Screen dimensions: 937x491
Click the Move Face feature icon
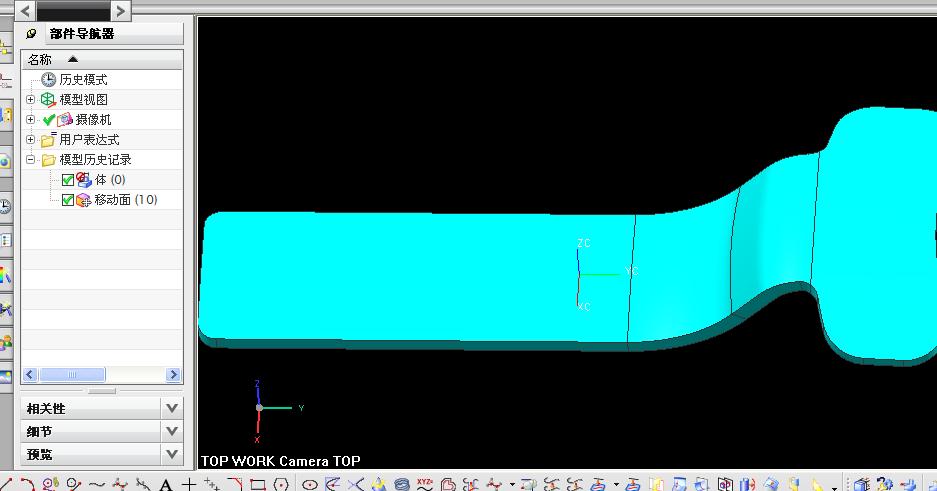[84, 200]
